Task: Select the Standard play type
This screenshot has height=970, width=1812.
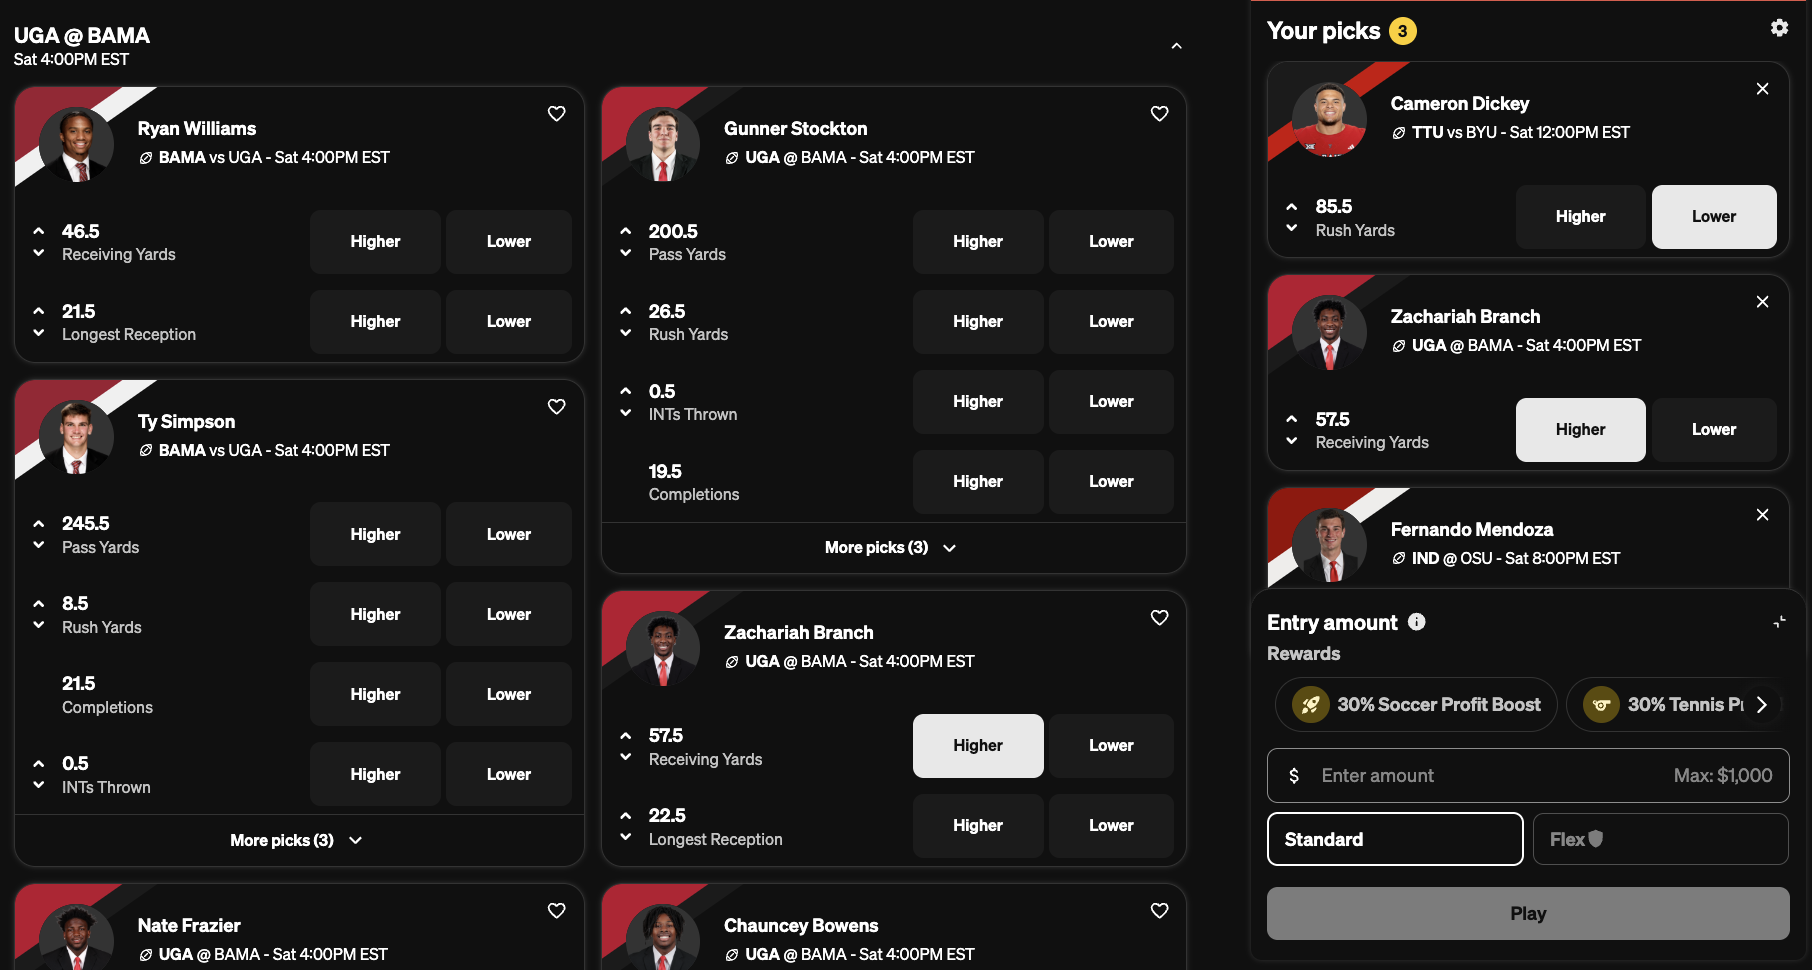Action: 1395,839
